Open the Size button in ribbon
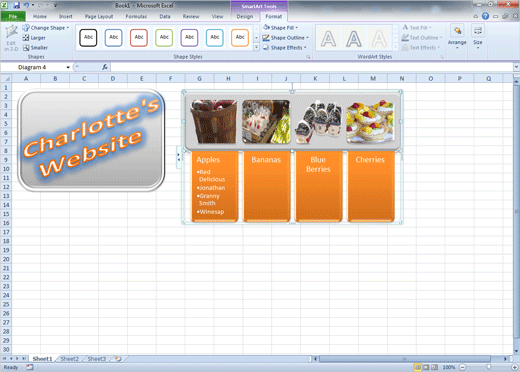Screen dimensions: 520x372 coord(478,37)
